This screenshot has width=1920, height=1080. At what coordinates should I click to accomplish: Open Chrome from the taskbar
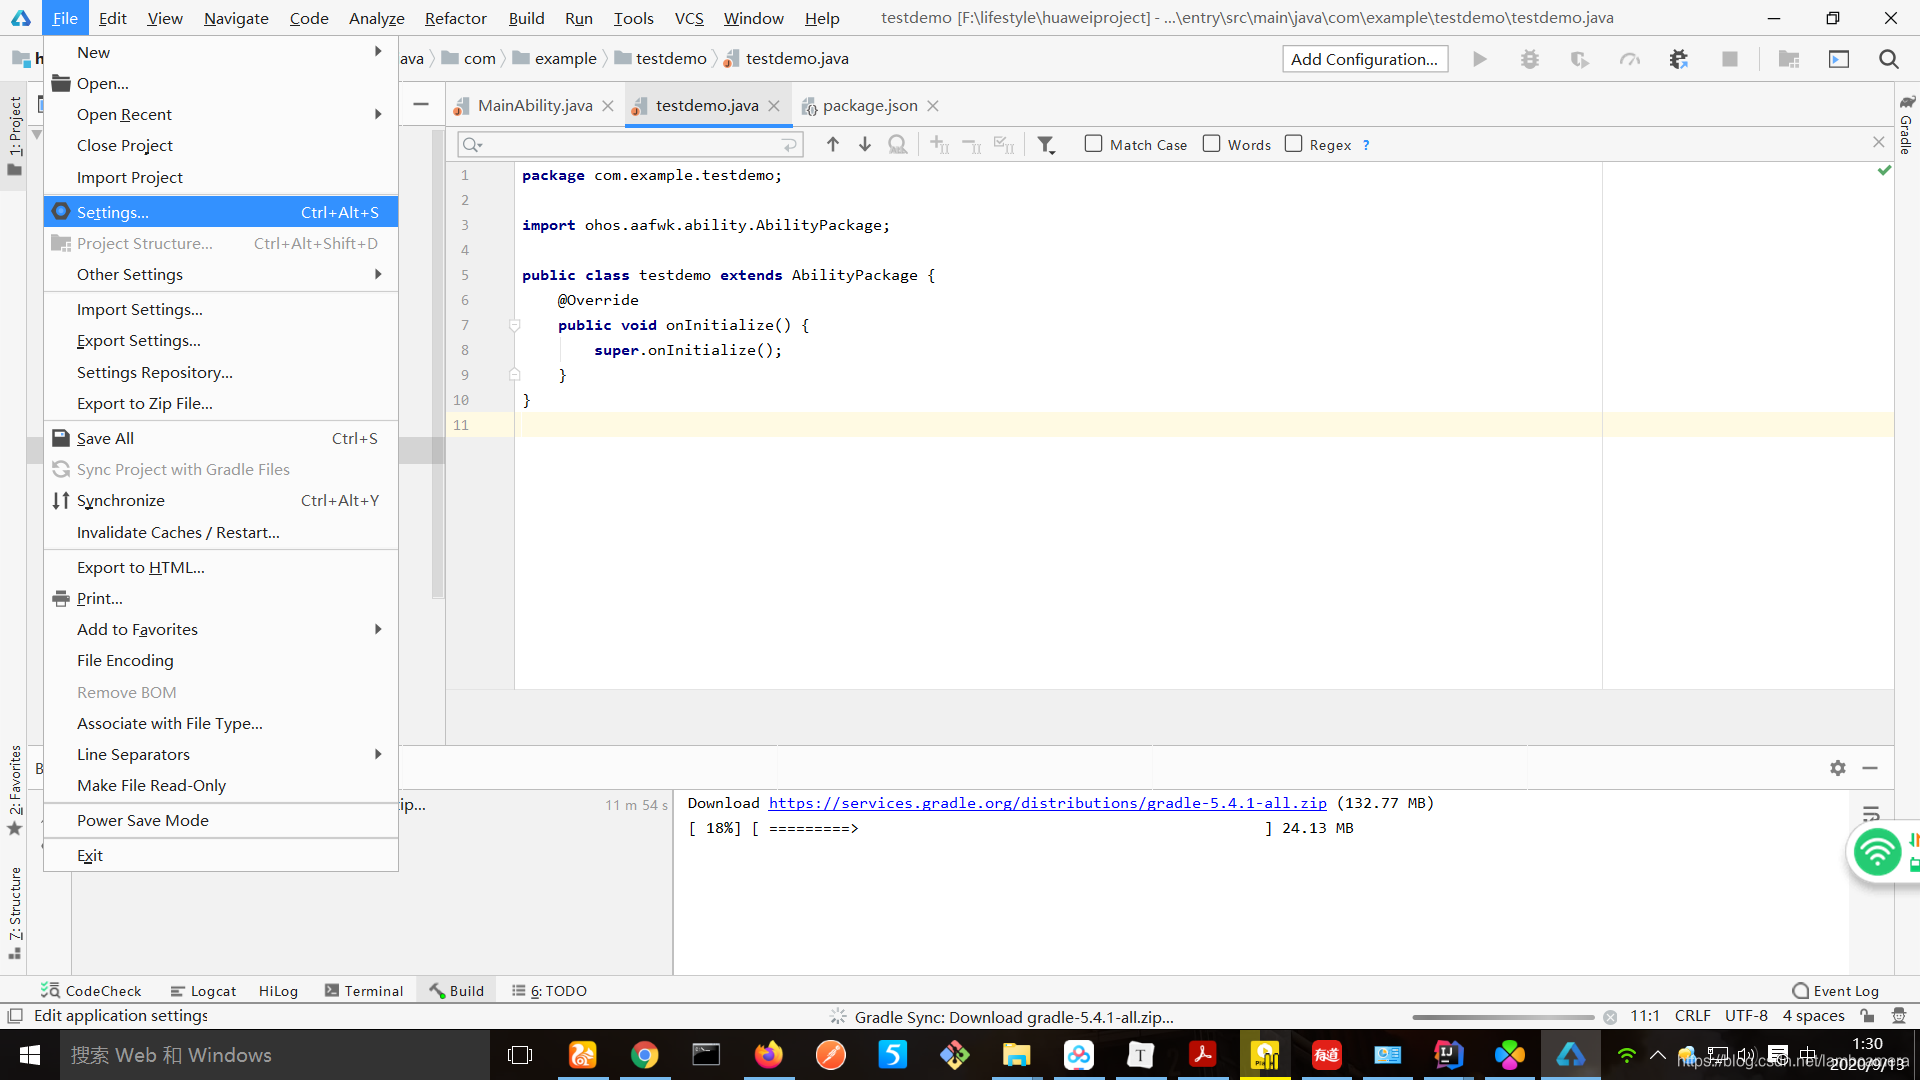click(x=645, y=1055)
